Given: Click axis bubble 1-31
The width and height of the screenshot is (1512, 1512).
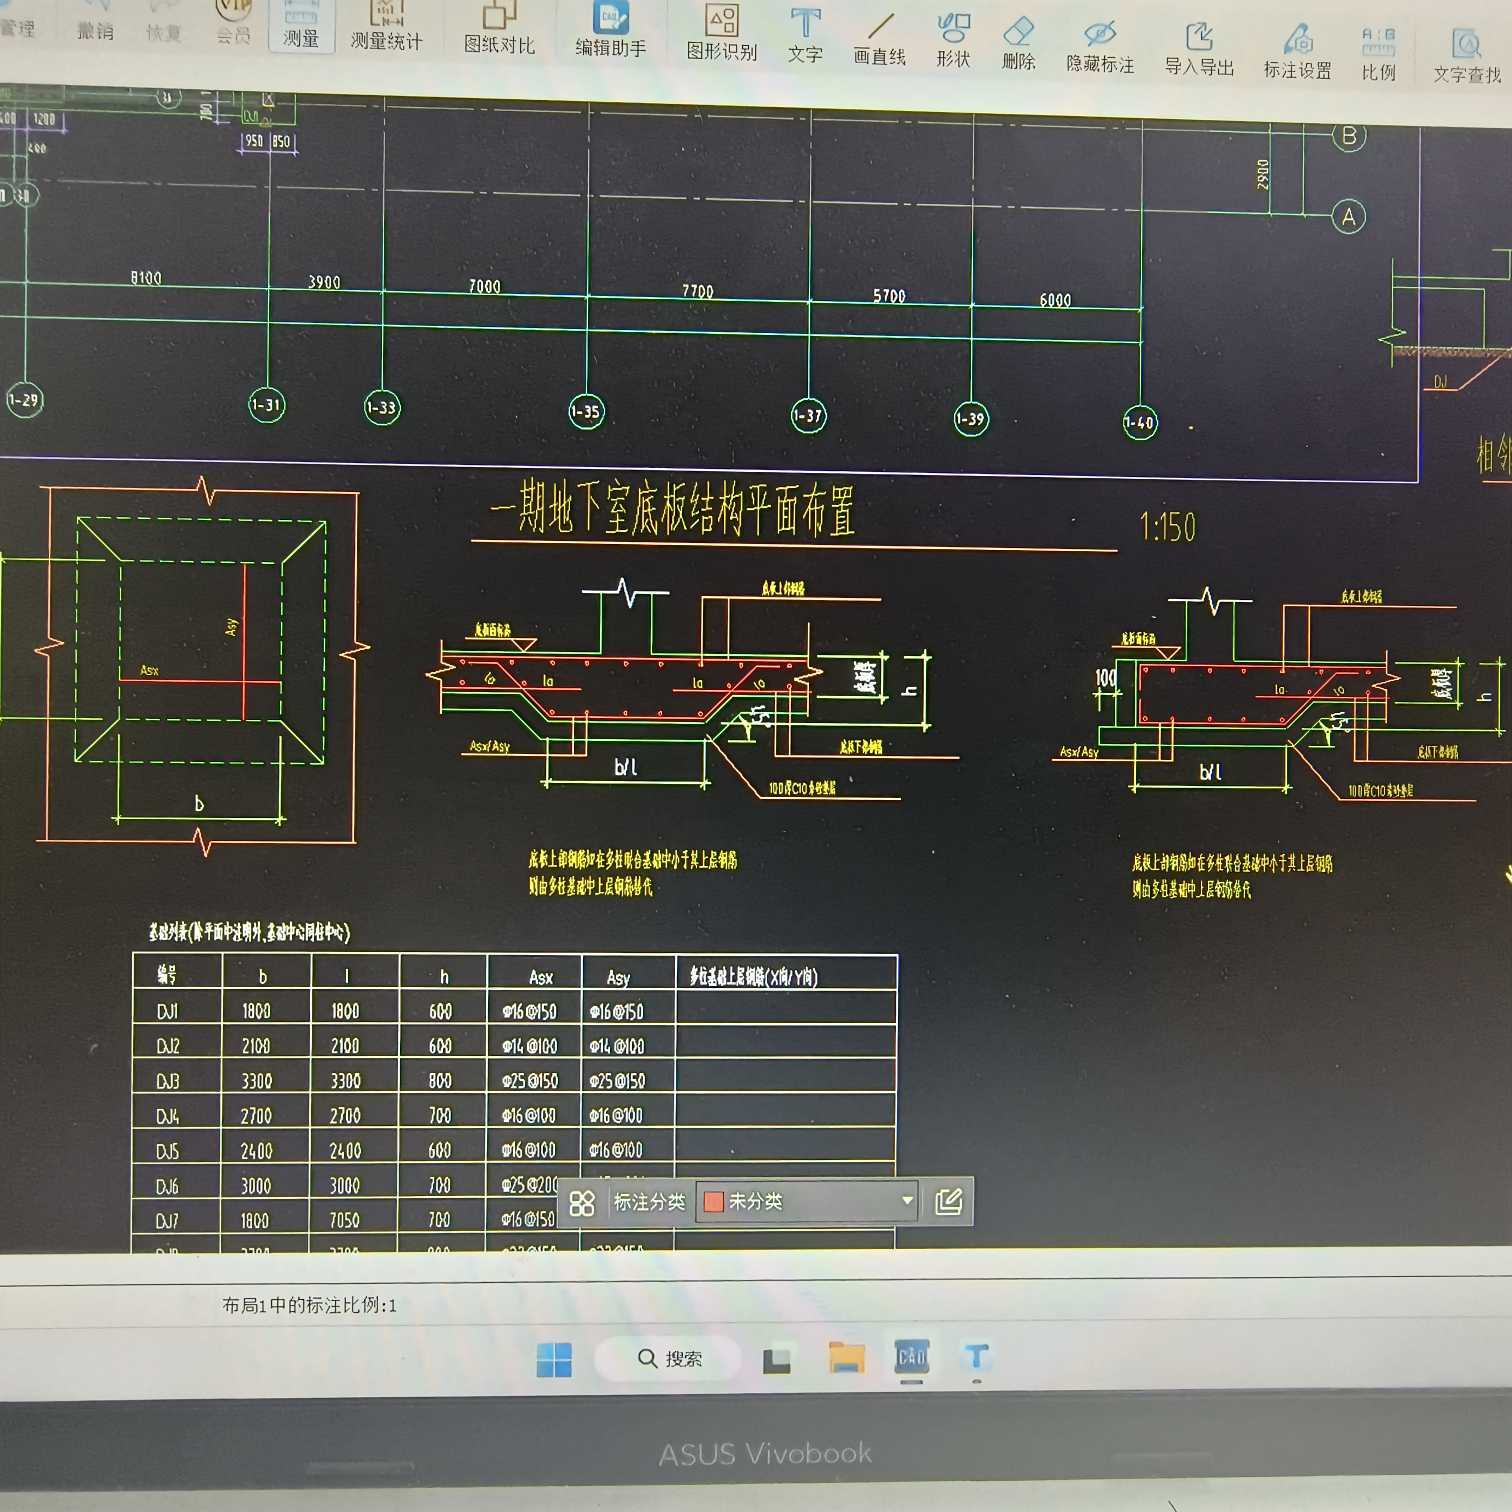Looking at the screenshot, I should coord(267,405).
